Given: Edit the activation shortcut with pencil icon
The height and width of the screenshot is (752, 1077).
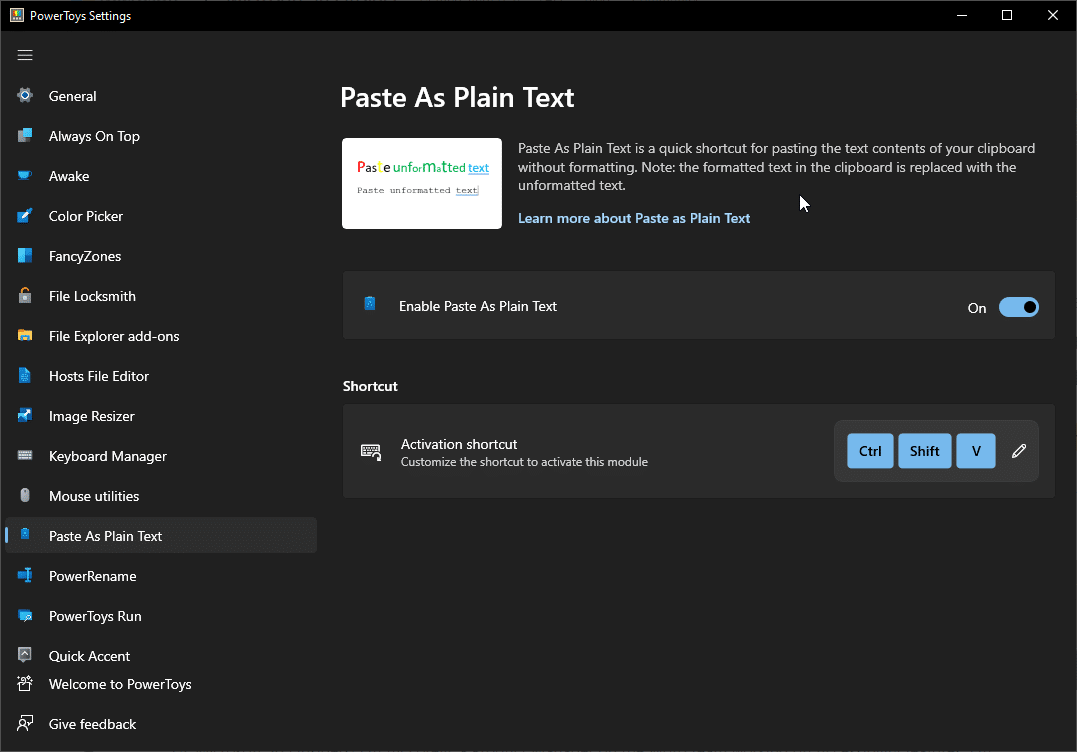Looking at the screenshot, I should tap(1019, 451).
